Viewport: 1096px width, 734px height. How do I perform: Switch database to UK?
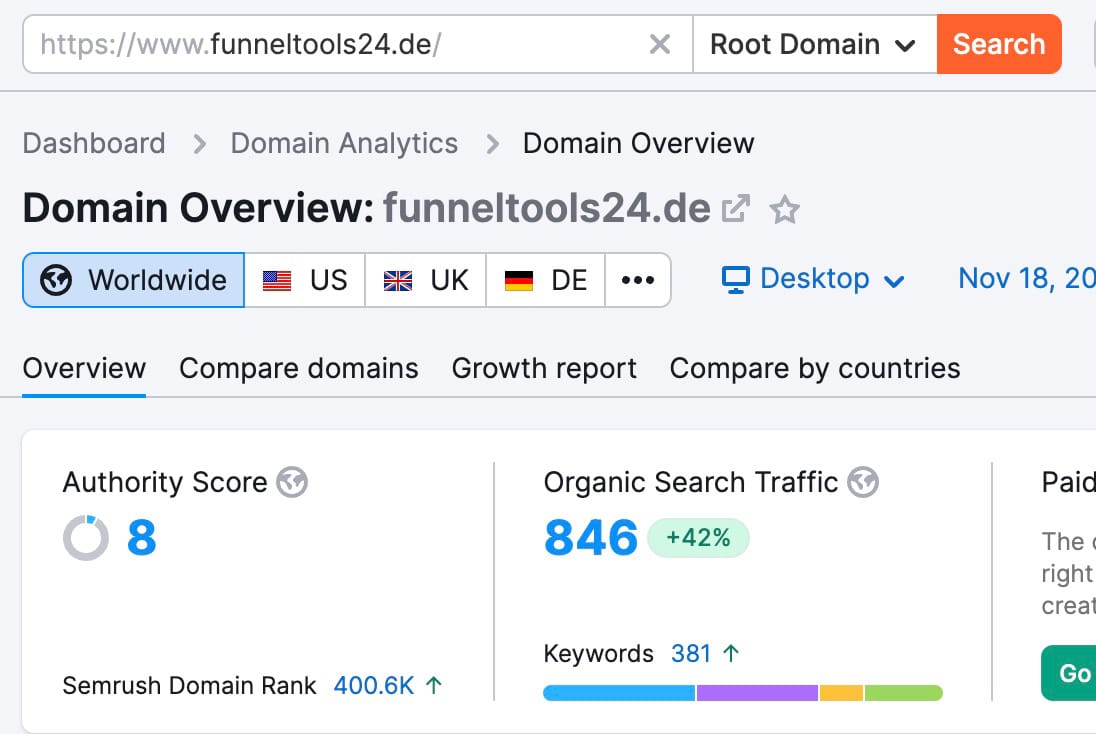tap(426, 280)
